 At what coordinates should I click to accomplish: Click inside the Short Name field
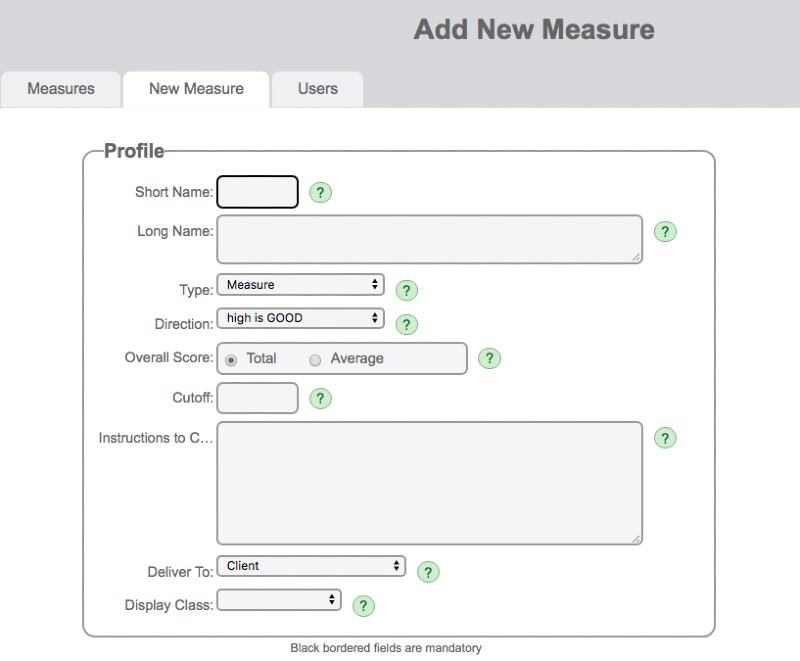(257, 191)
